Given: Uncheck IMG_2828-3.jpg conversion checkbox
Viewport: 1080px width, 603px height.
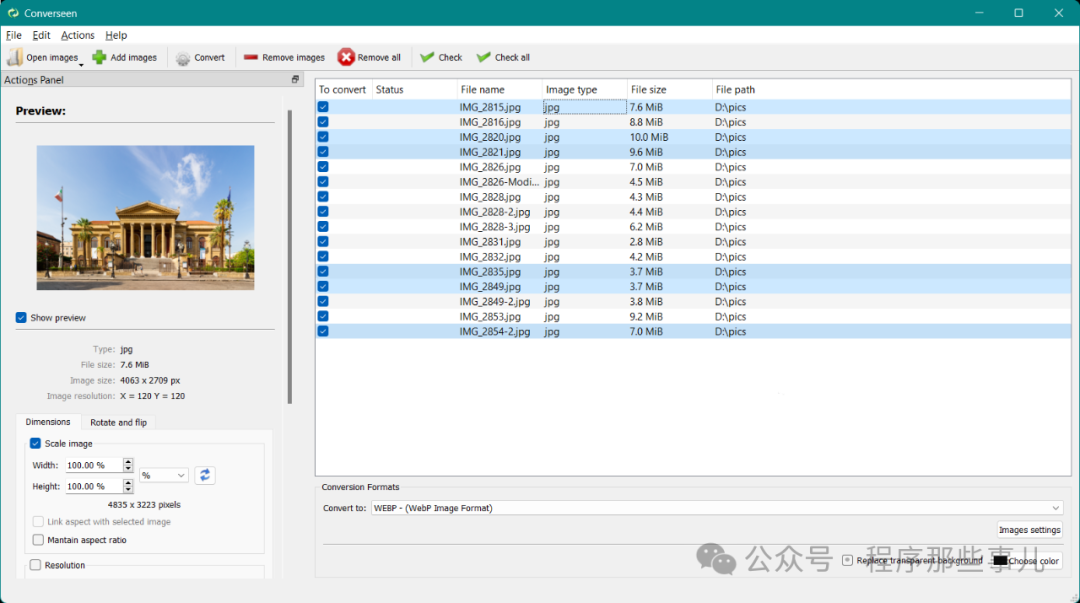Looking at the screenshot, I should coord(323,227).
